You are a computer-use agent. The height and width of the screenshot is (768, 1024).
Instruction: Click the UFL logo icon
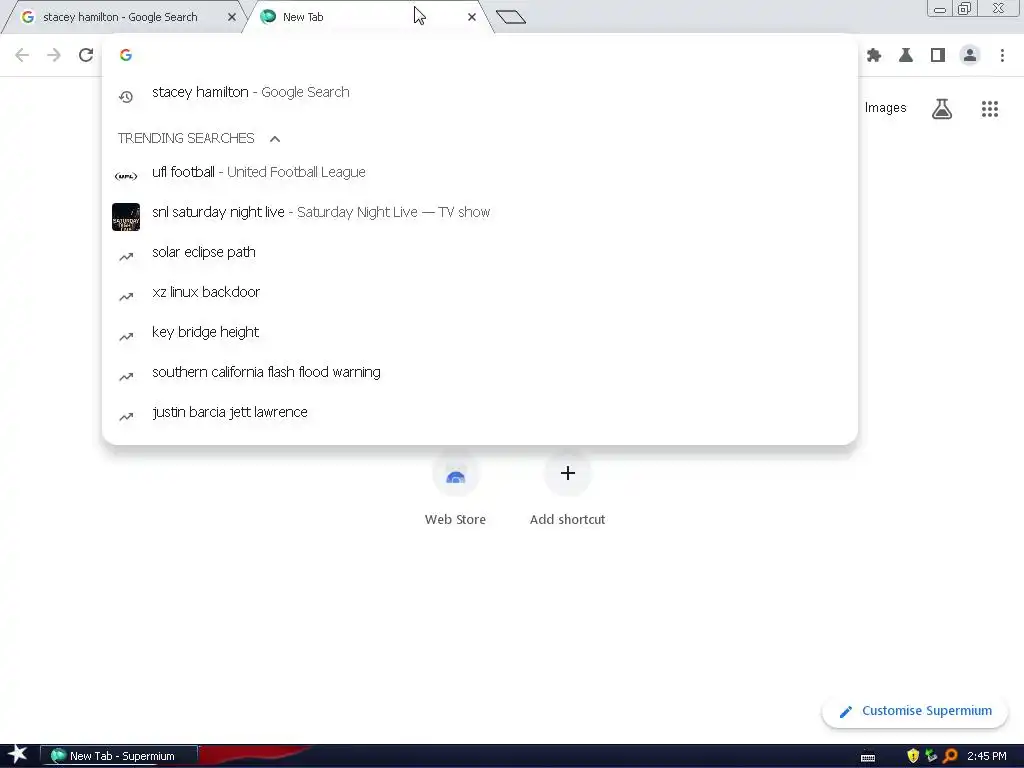point(126,176)
